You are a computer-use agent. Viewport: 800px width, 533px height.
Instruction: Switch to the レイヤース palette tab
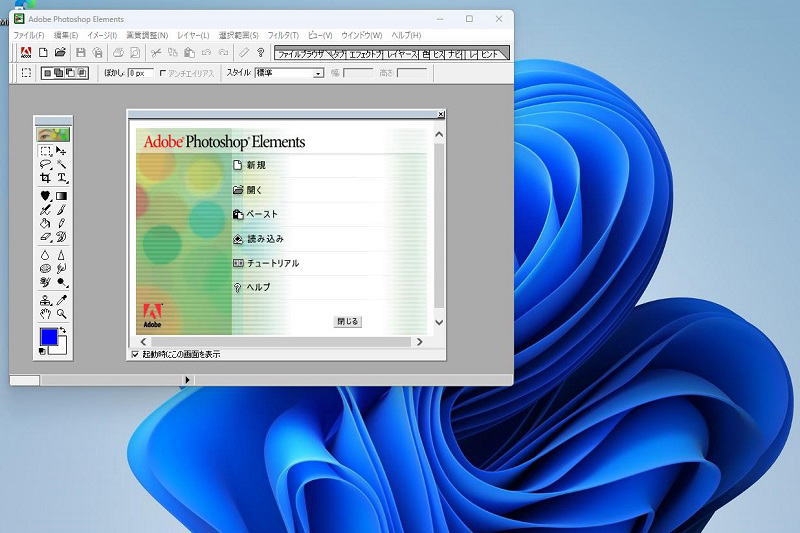pyautogui.click(x=401, y=52)
